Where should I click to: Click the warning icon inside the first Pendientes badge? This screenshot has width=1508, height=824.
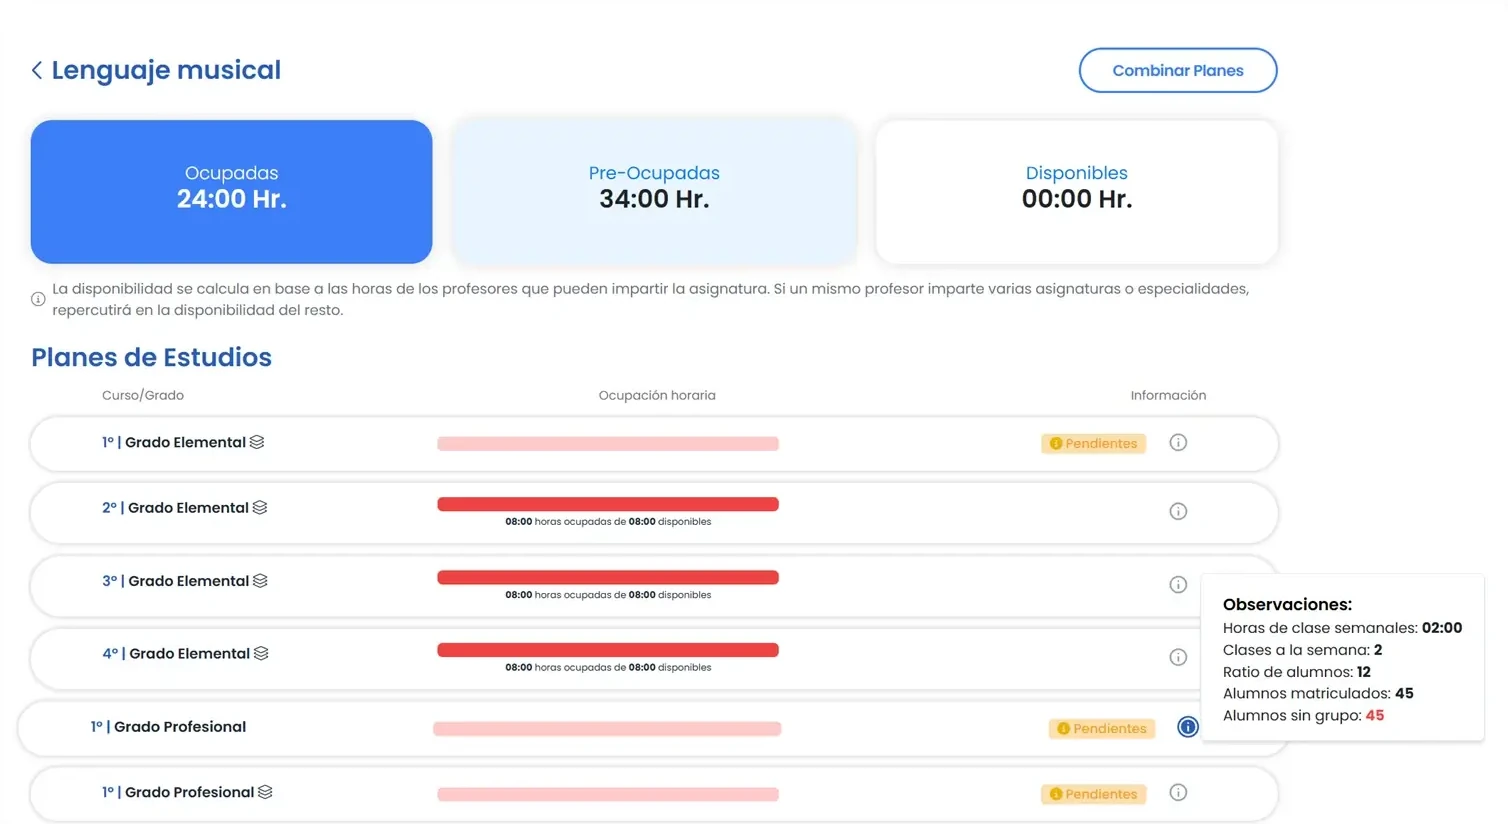click(1055, 443)
